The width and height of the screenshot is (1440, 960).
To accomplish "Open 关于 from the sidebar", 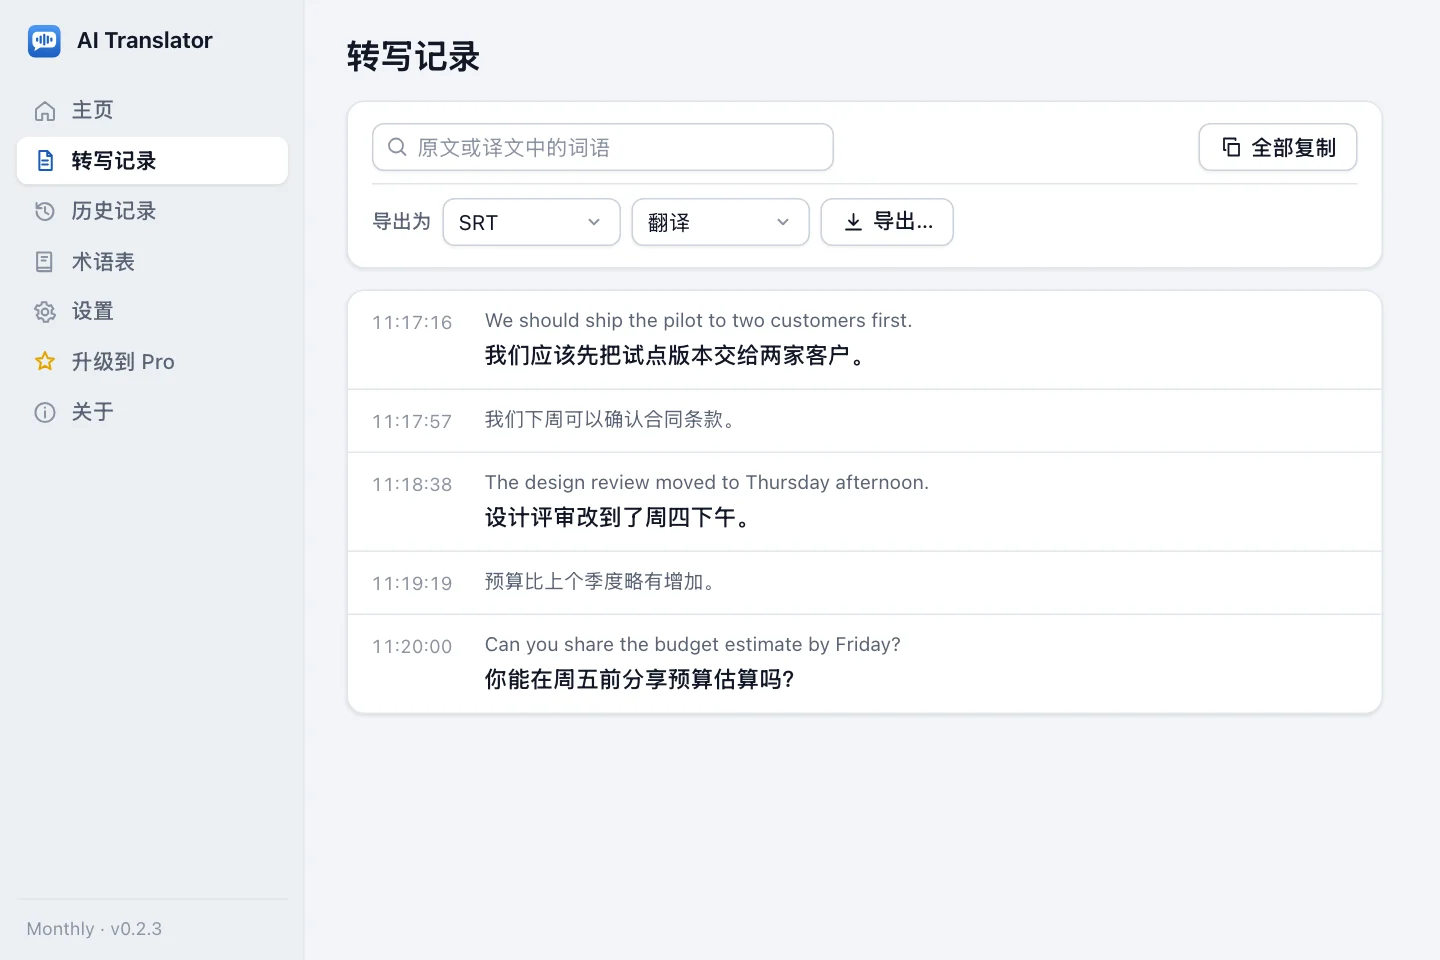I will coord(152,412).
